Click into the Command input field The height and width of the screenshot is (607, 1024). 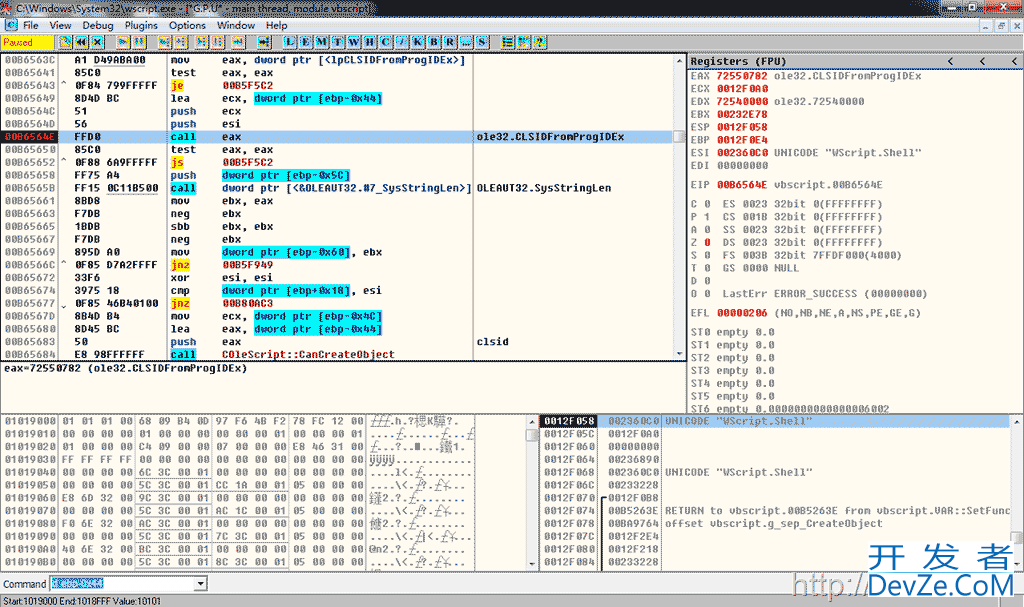123,583
